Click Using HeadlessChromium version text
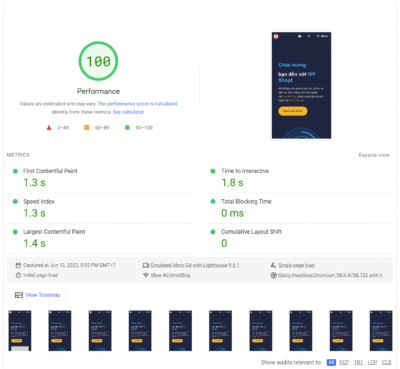400x369 pixels. click(x=330, y=275)
